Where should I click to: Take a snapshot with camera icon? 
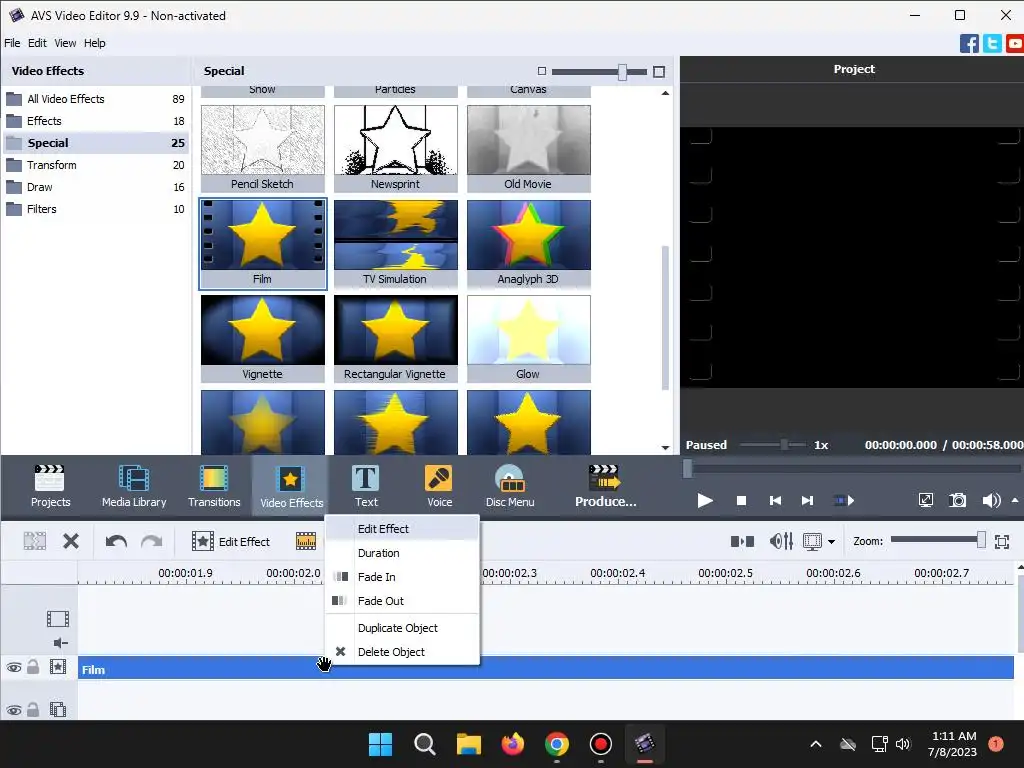957,500
